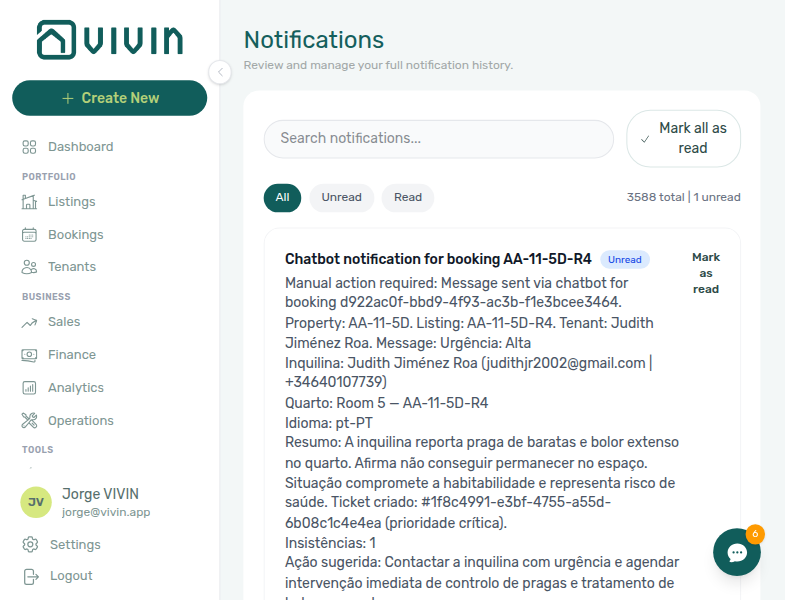
Task: Open Chatbot notification for booking AA-11-5D-R4
Action: click(438, 259)
